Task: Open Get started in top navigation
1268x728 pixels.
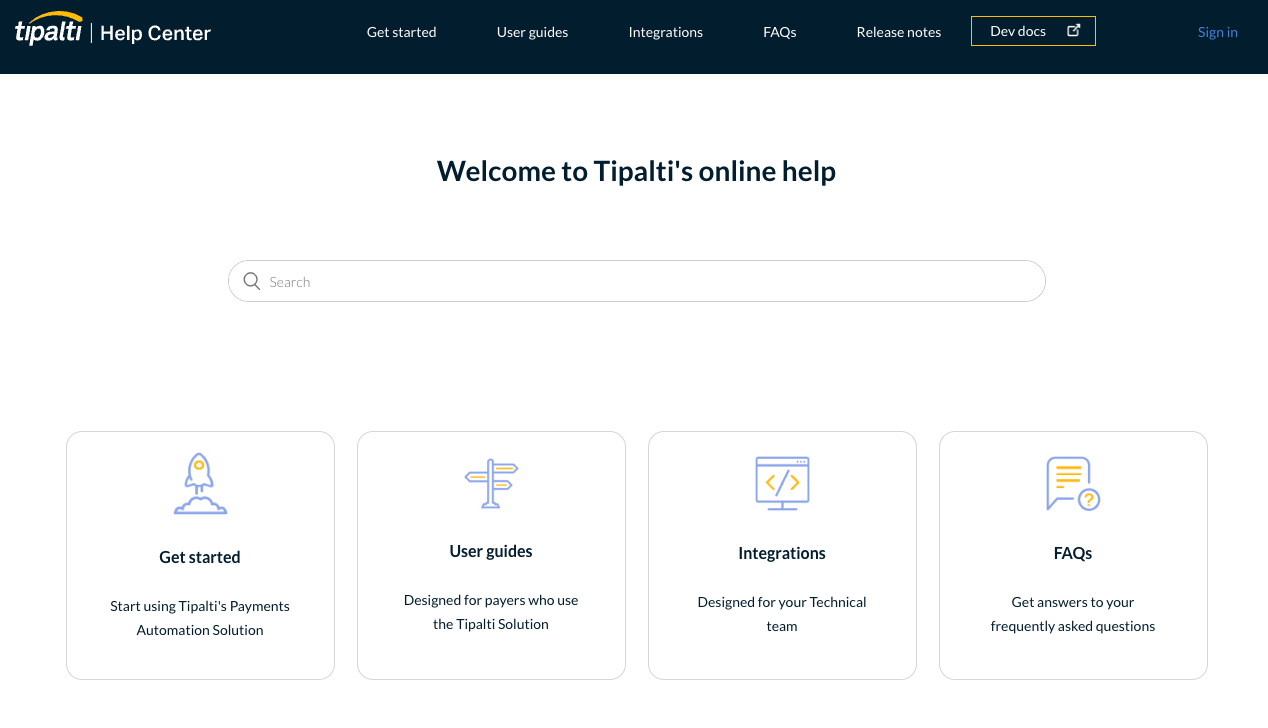Action: coord(401,32)
